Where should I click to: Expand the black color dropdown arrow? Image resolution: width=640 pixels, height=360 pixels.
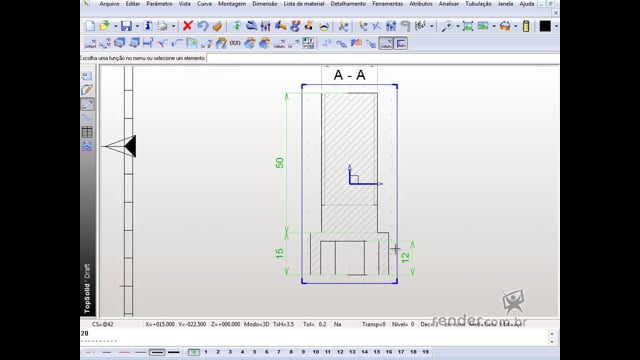(556, 27)
